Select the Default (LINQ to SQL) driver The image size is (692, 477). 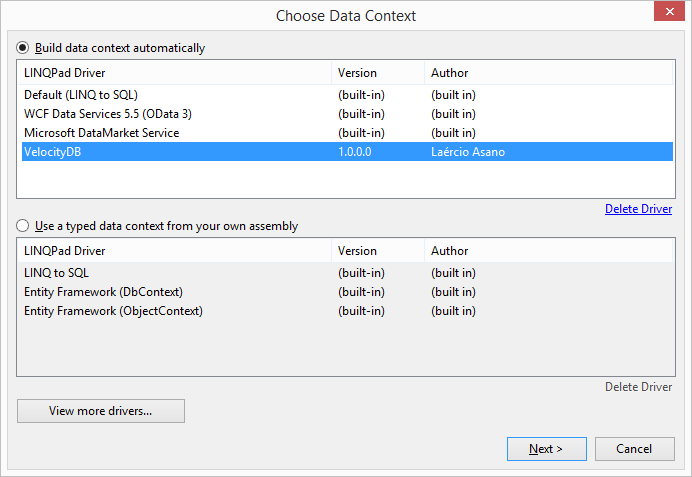point(347,95)
